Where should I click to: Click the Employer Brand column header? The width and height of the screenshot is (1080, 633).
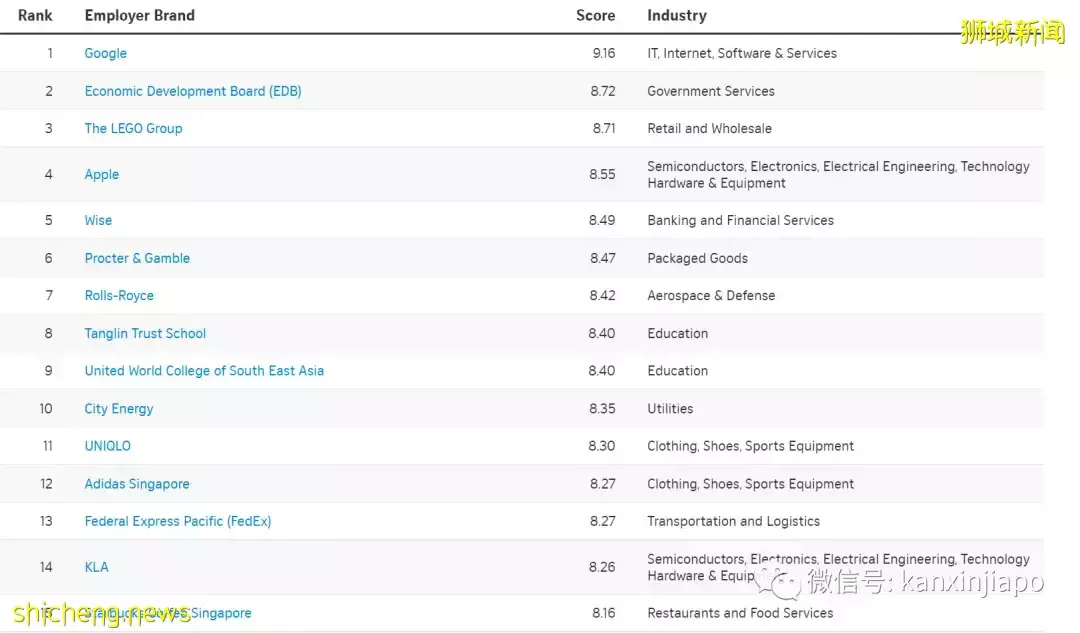click(139, 16)
